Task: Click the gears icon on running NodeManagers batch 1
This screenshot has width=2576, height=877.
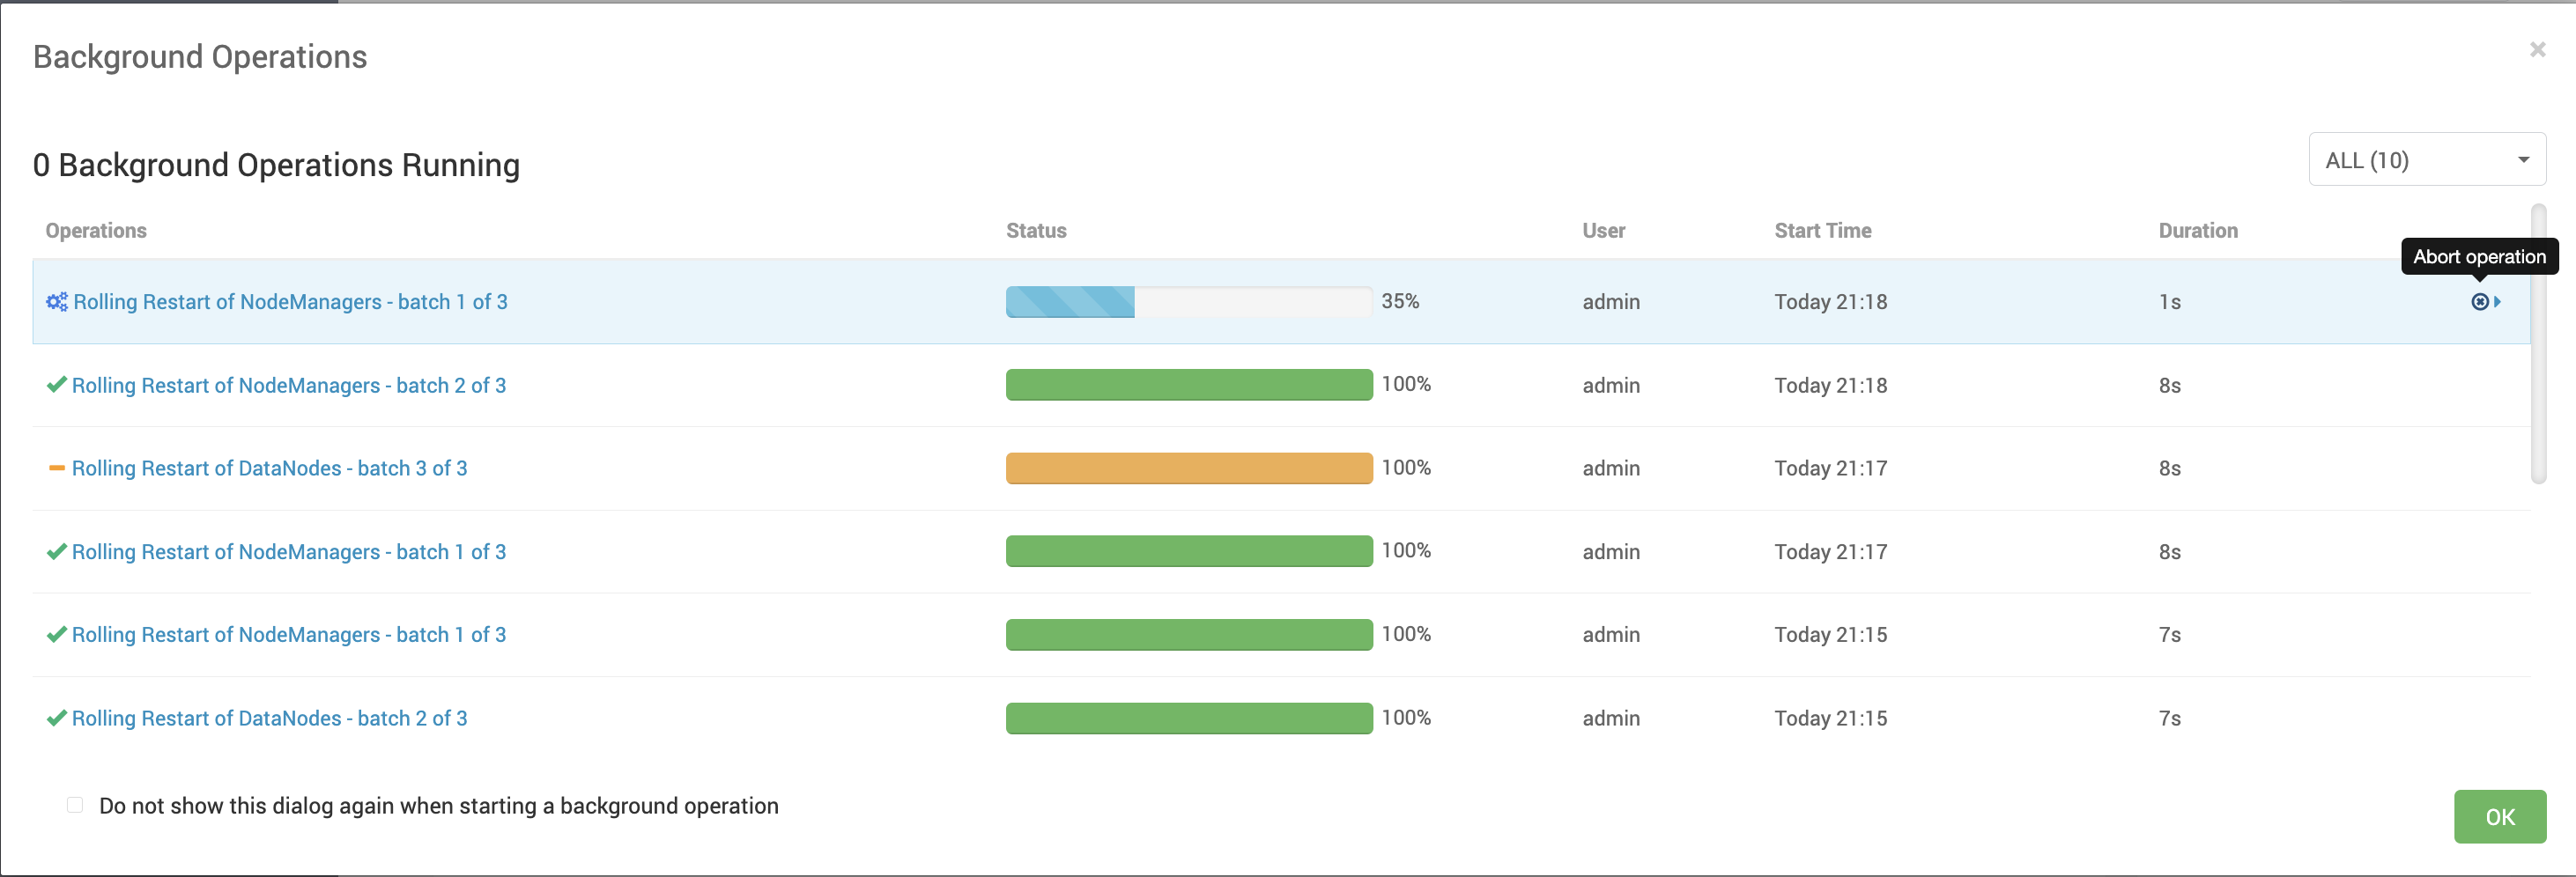Action: coord(57,302)
